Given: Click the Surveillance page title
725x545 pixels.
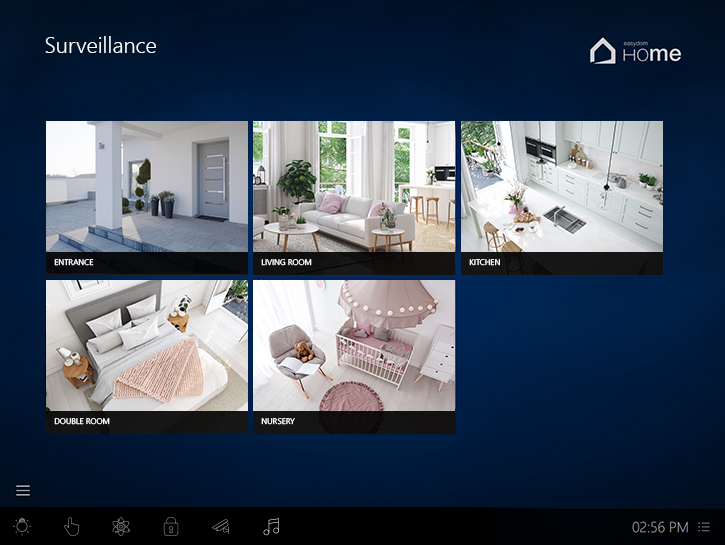Looking at the screenshot, I should coord(100,46).
